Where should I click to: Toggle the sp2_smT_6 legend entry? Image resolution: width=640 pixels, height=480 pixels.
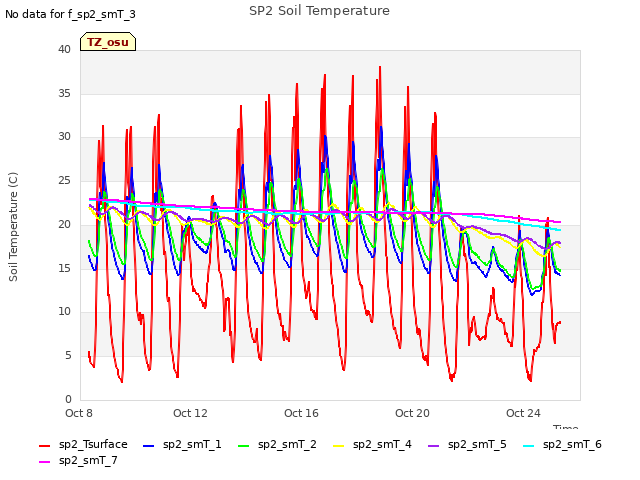(x=562, y=444)
